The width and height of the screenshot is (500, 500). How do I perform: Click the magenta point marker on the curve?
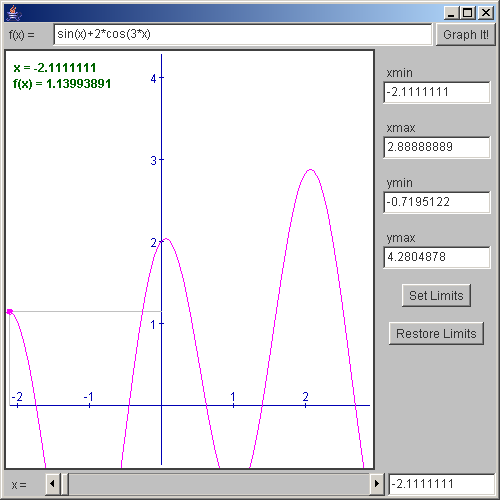(x=10, y=311)
